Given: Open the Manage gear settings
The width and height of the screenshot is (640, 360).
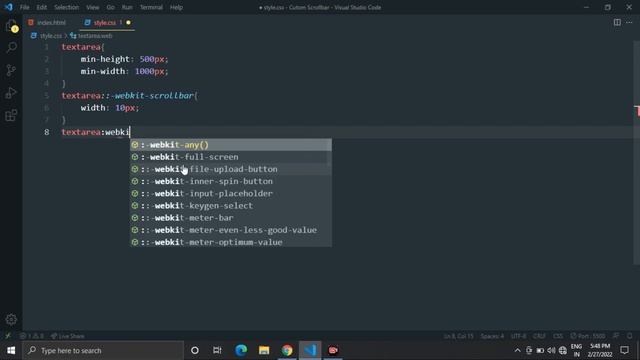Looking at the screenshot, I should 11,319.
